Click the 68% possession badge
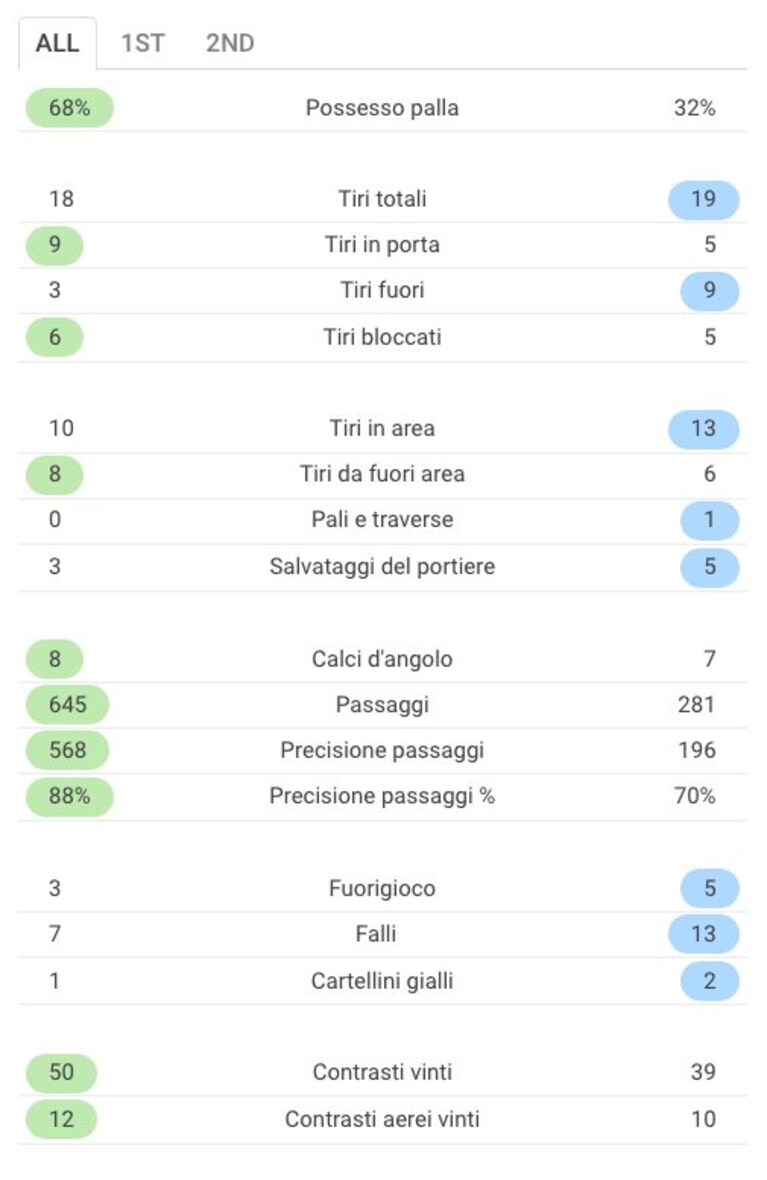 point(69,108)
